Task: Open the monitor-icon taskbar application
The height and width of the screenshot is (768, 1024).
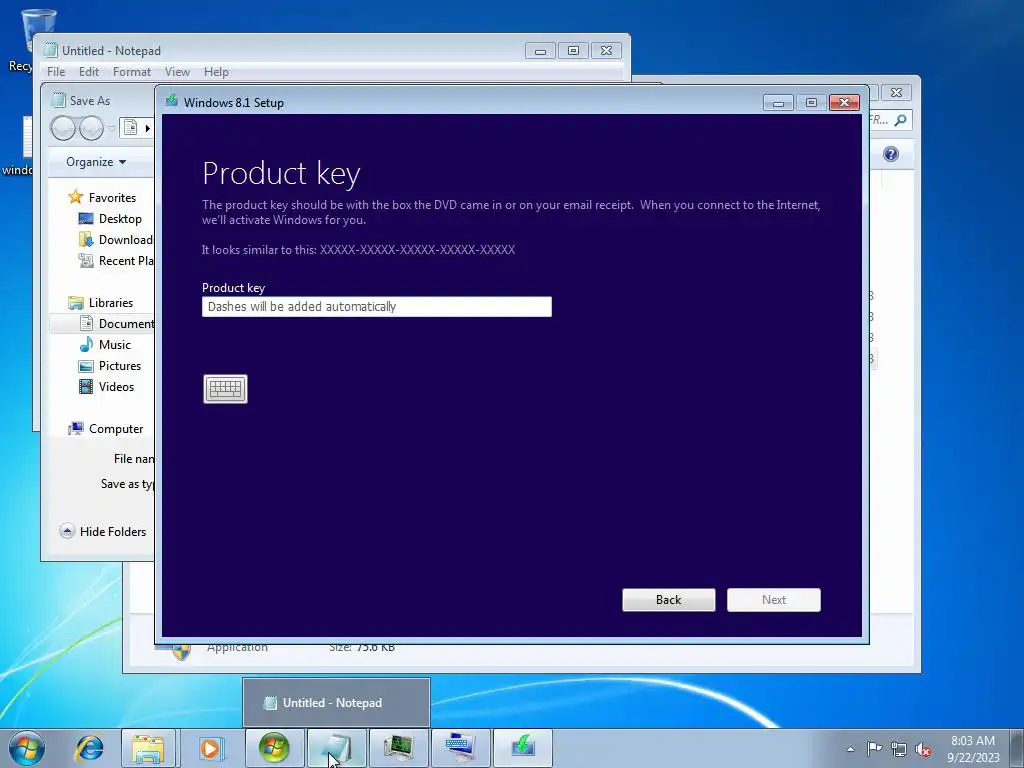Action: pos(397,748)
